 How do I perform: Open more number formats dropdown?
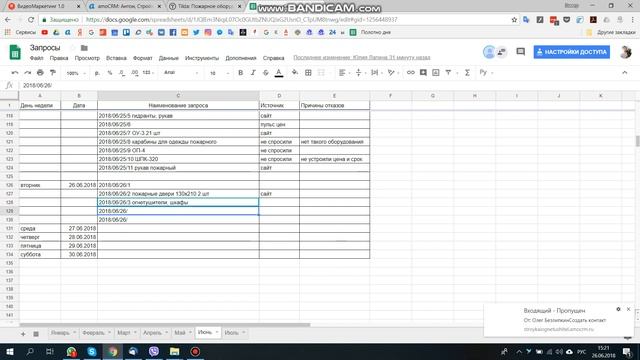149,73
